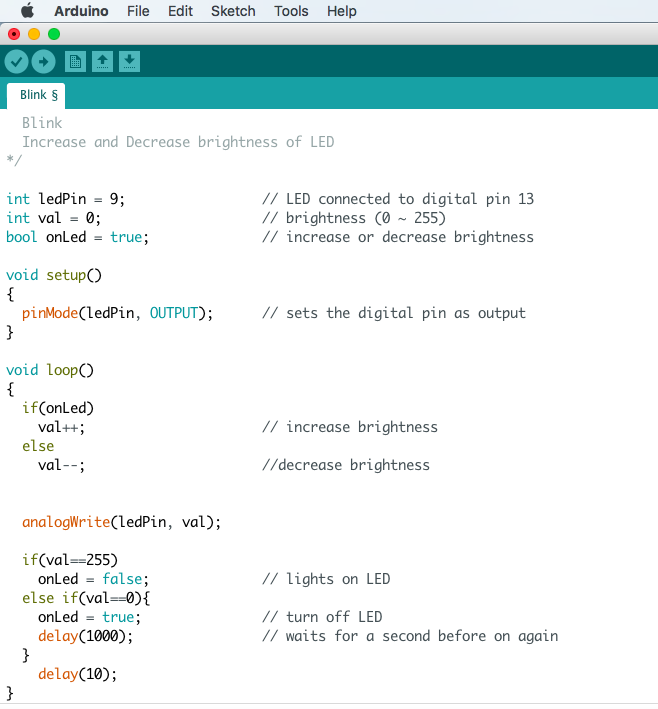This screenshot has width=658, height=709.
Task: Open the Apple menu
Action: [x=27, y=10]
